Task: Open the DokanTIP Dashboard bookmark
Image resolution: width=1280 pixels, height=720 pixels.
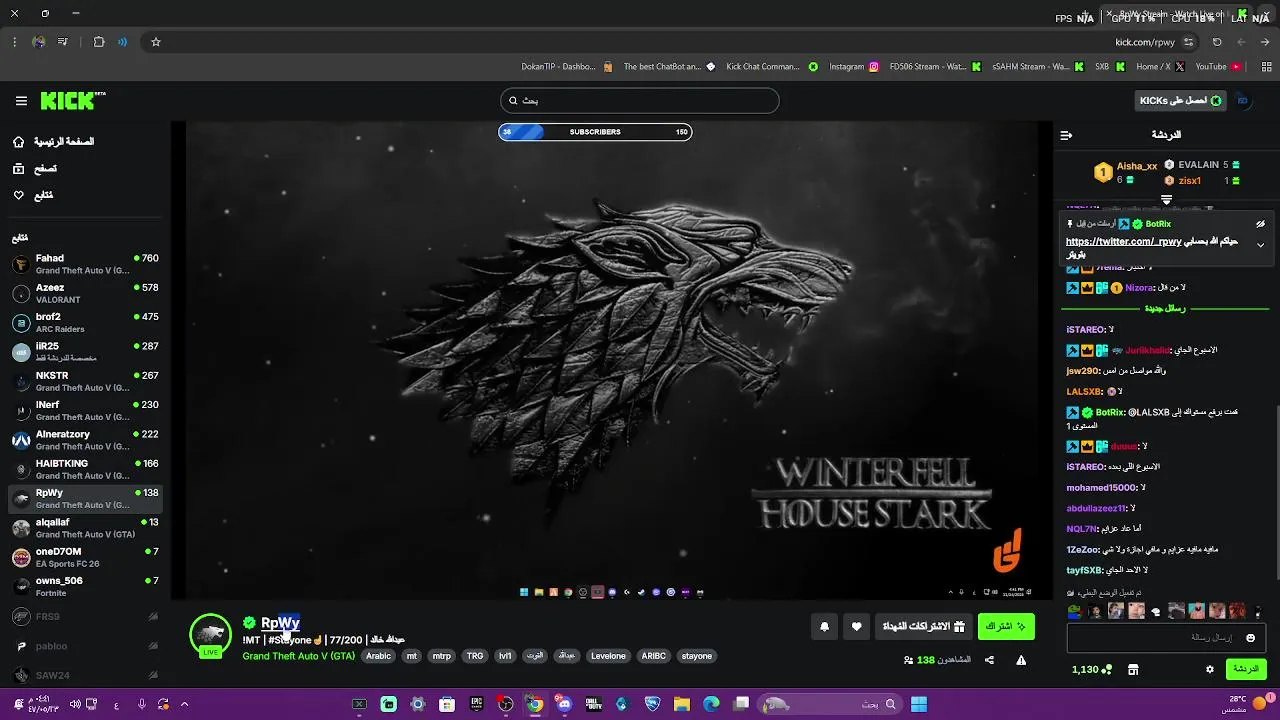Action: [566, 67]
